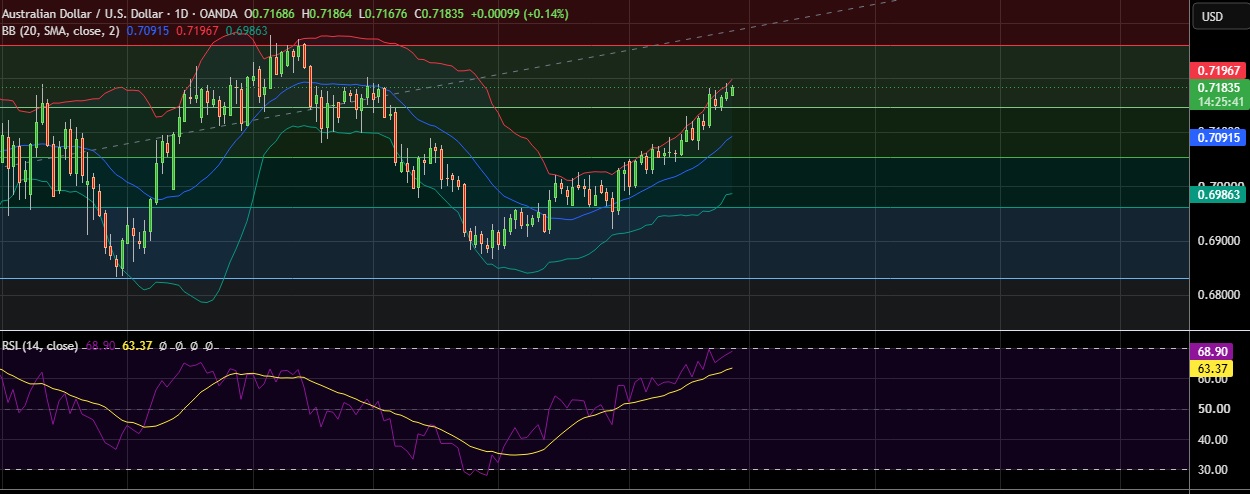Viewport: 1250px width, 494px height.
Task: Click the 0.69000 price scale label
Action: point(1217,241)
